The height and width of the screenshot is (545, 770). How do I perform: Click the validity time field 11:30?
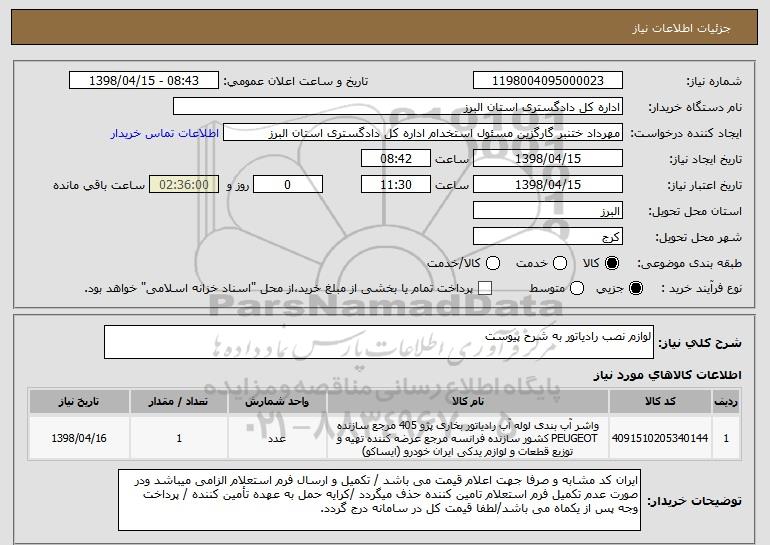[x=396, y=185]
